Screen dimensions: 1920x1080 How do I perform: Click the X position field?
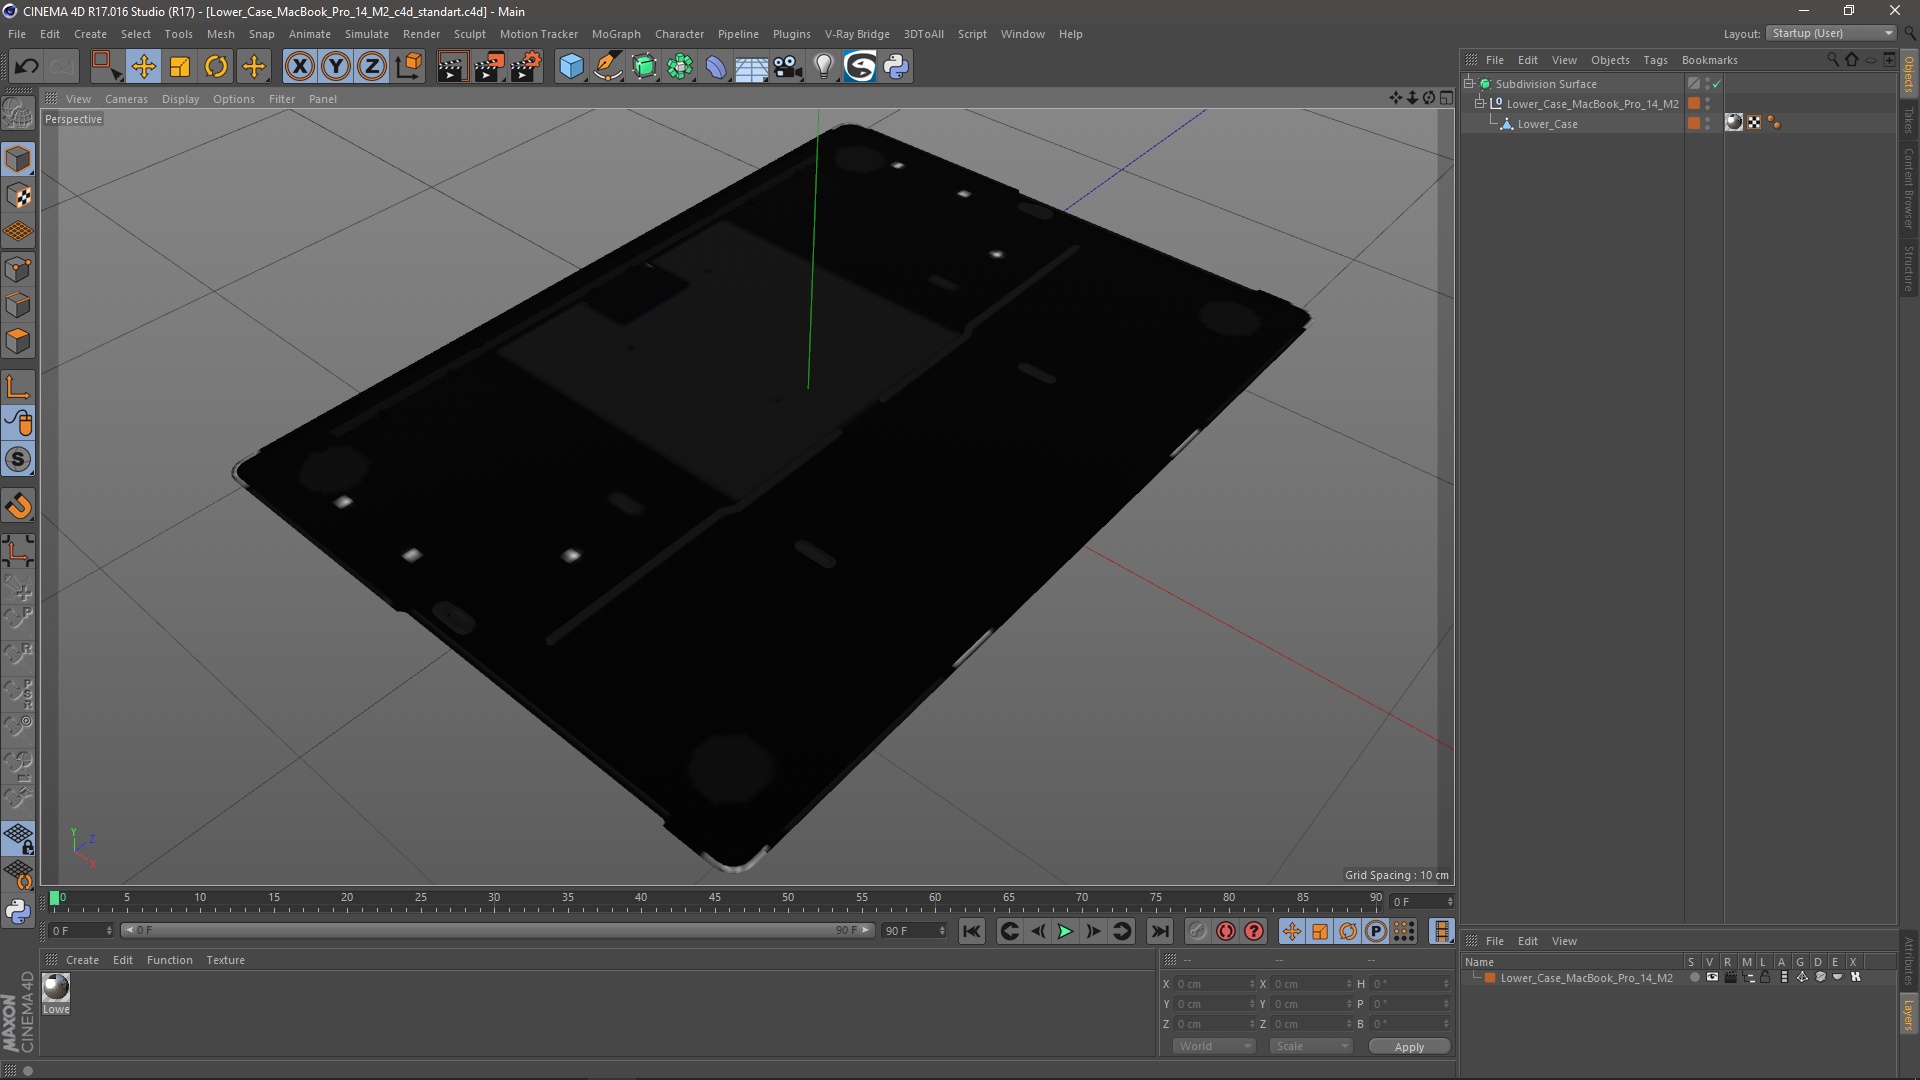point(1215,984)
